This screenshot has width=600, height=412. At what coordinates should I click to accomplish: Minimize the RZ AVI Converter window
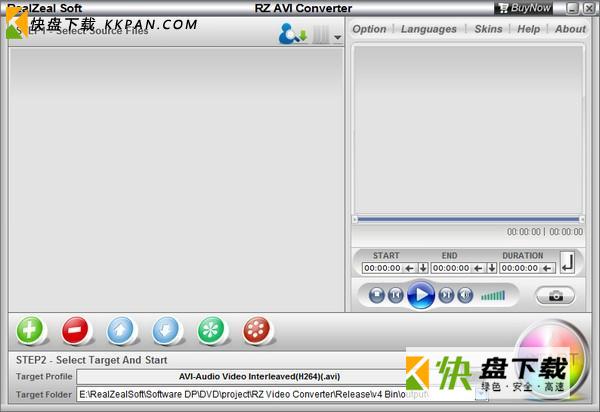(572, 8)
